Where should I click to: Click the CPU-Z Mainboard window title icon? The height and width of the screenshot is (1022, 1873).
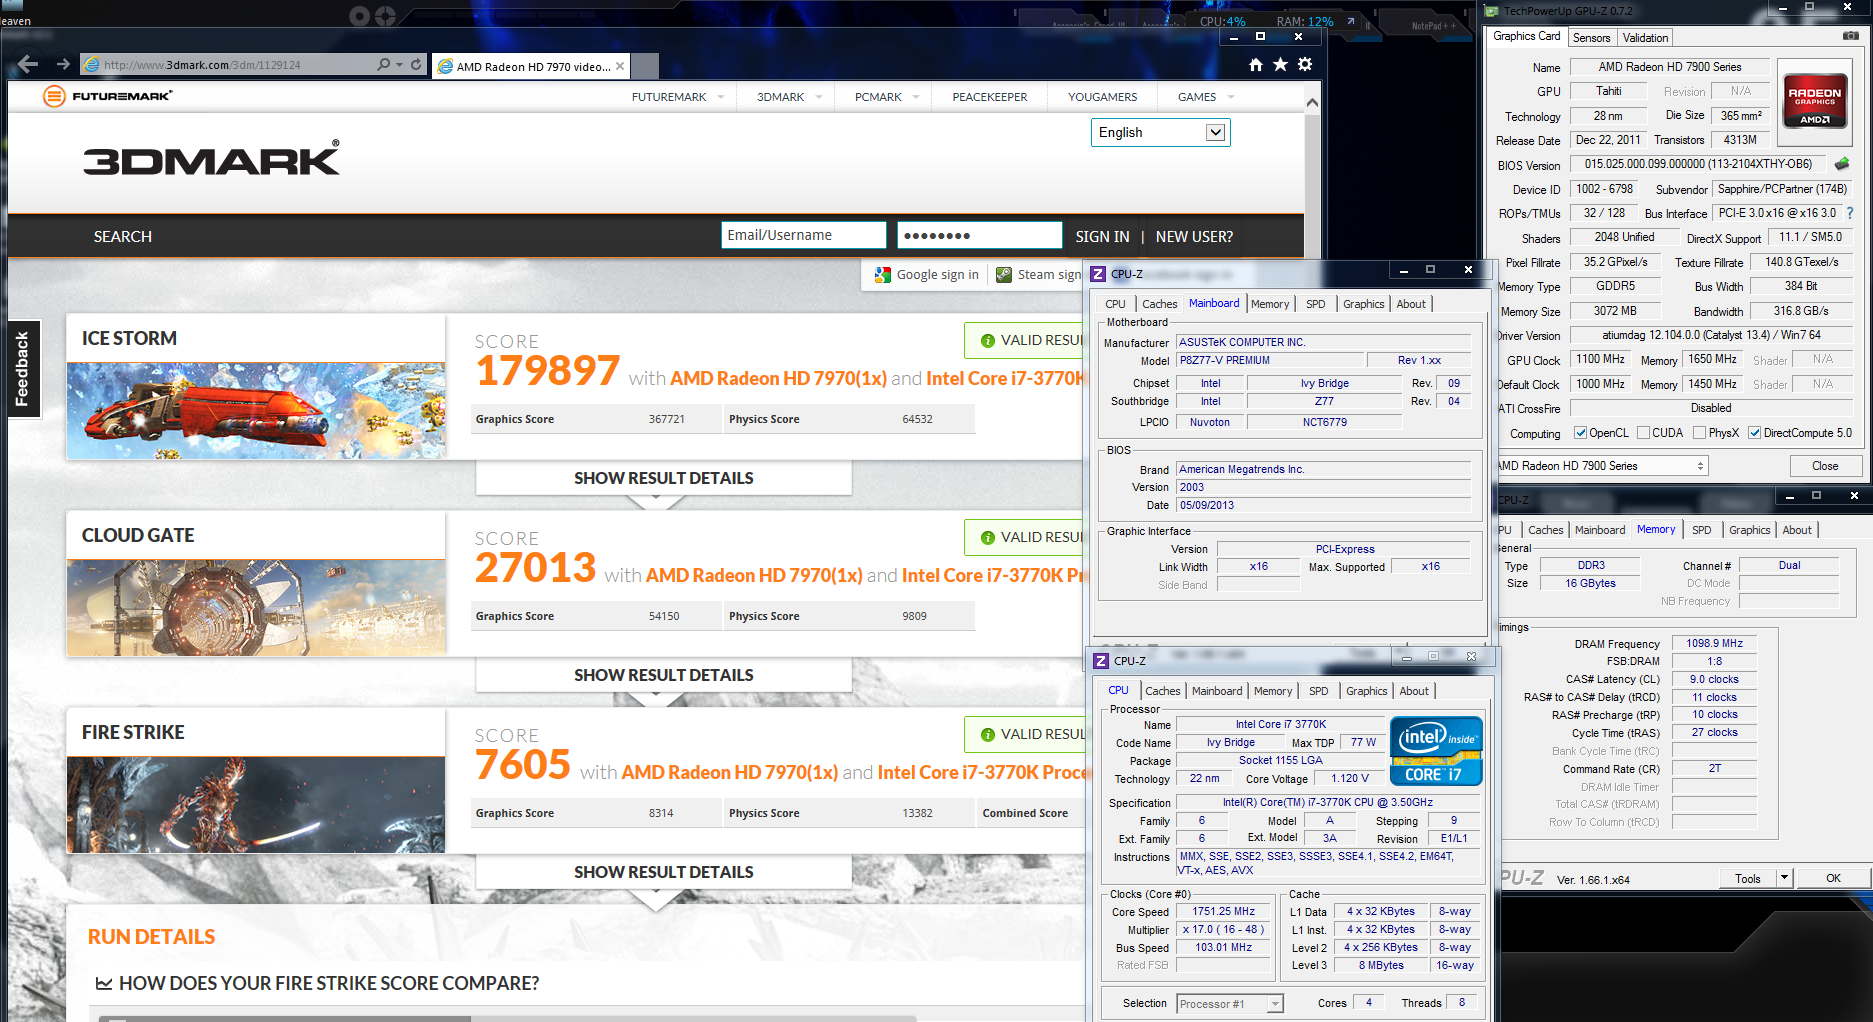1098,274
